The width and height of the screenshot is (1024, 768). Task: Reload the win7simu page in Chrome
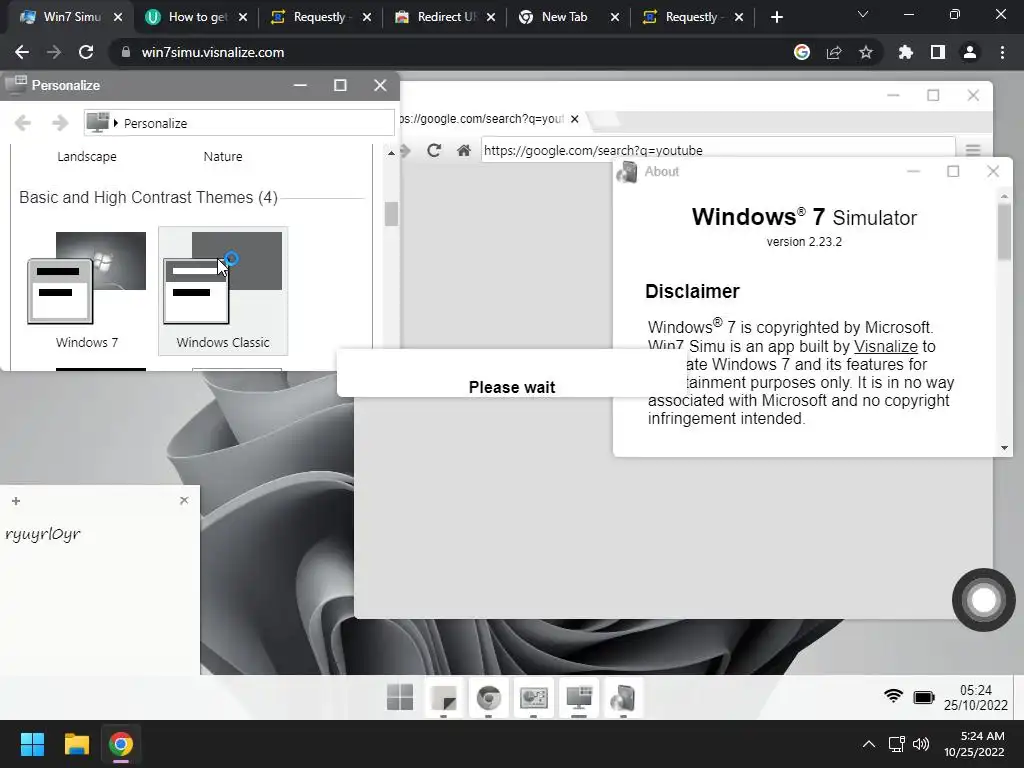click(86, 52)
